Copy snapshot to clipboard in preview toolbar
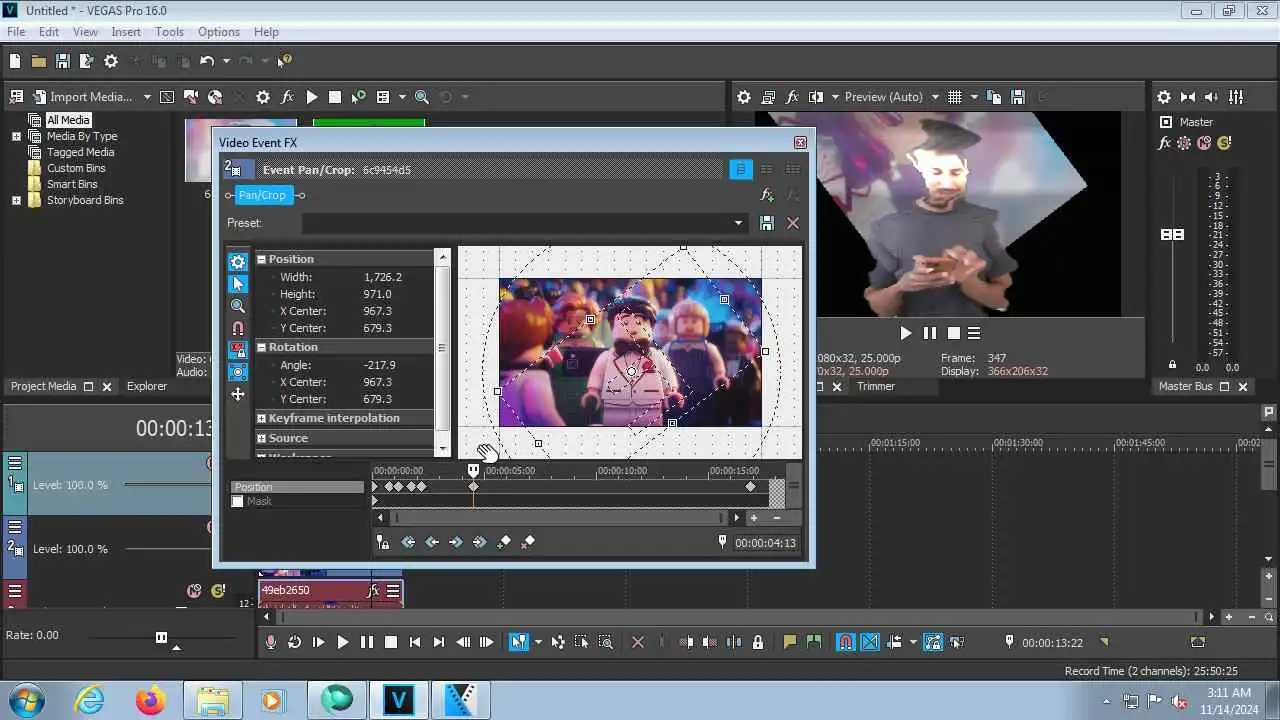Image resolution: width=1280 pixels, height=720 pixels. tap(994, 97)
